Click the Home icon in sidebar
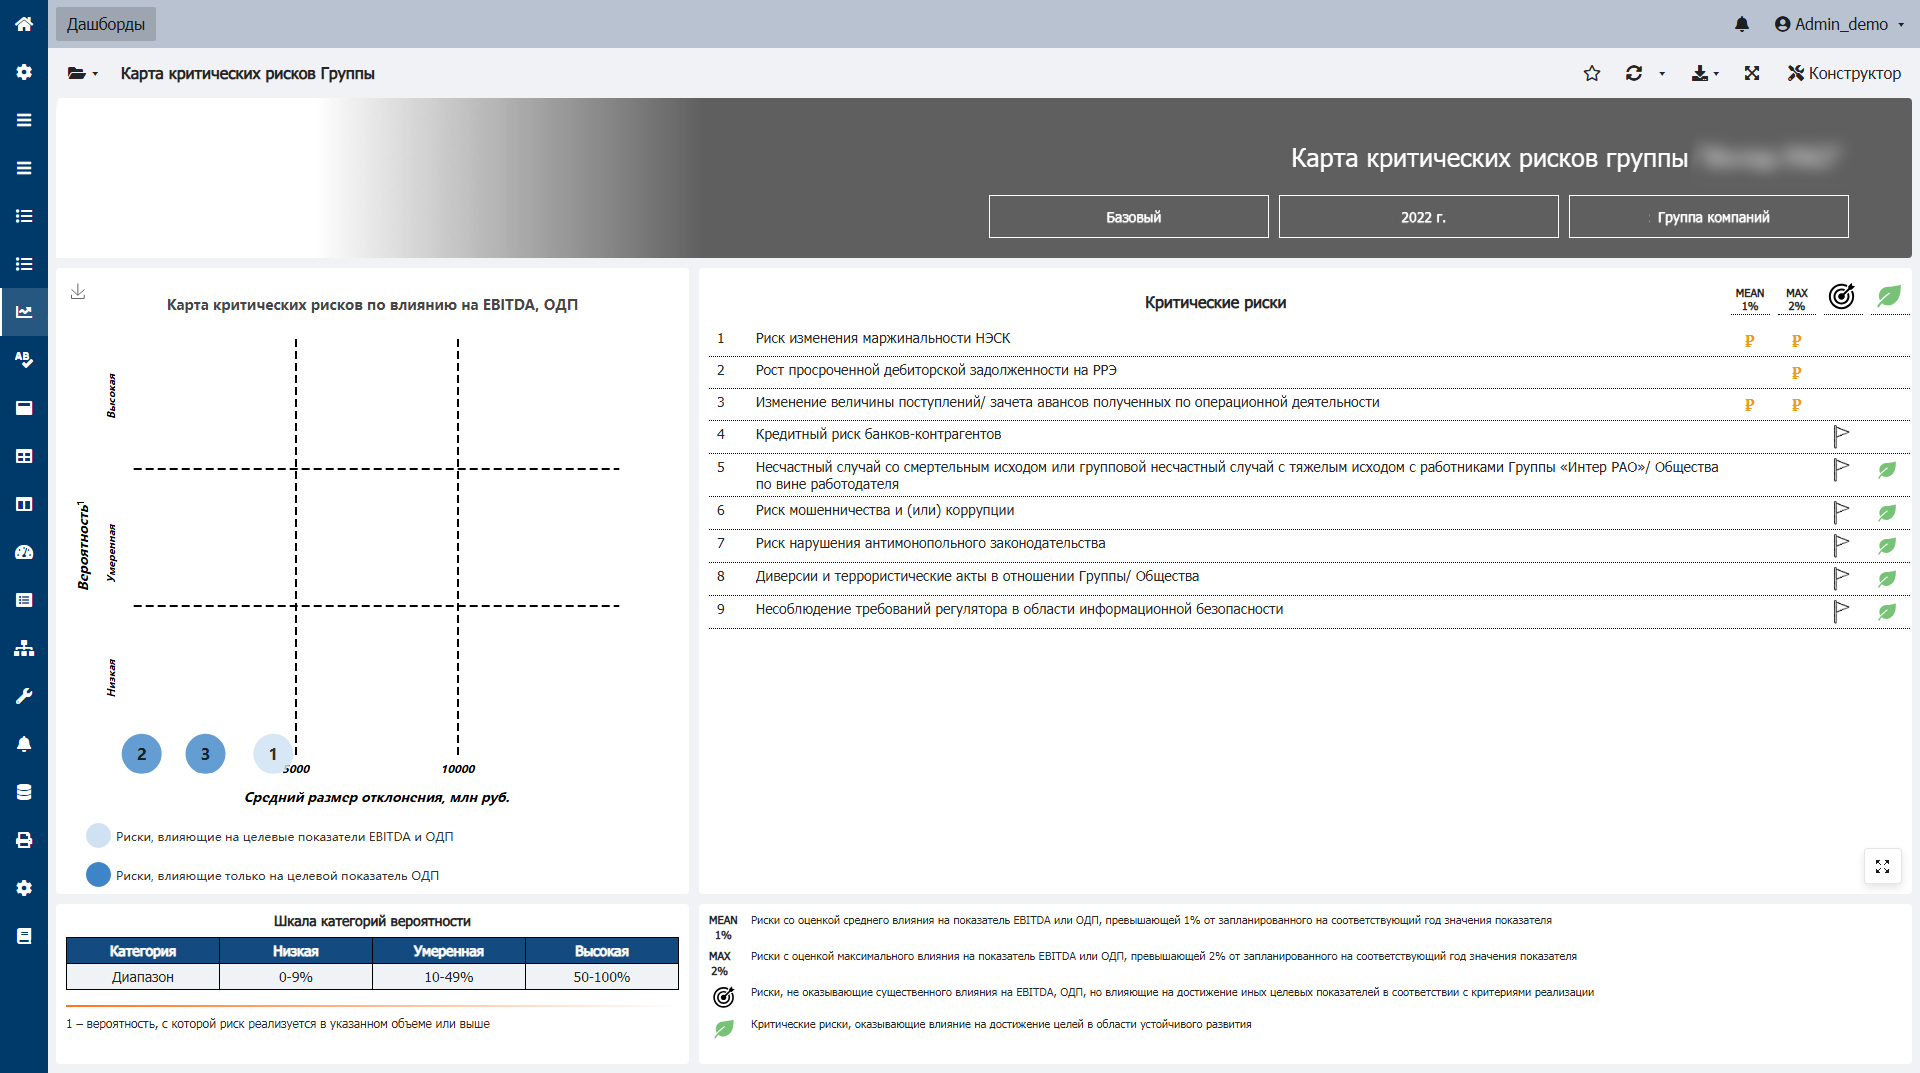 click(x=24, y=24)
